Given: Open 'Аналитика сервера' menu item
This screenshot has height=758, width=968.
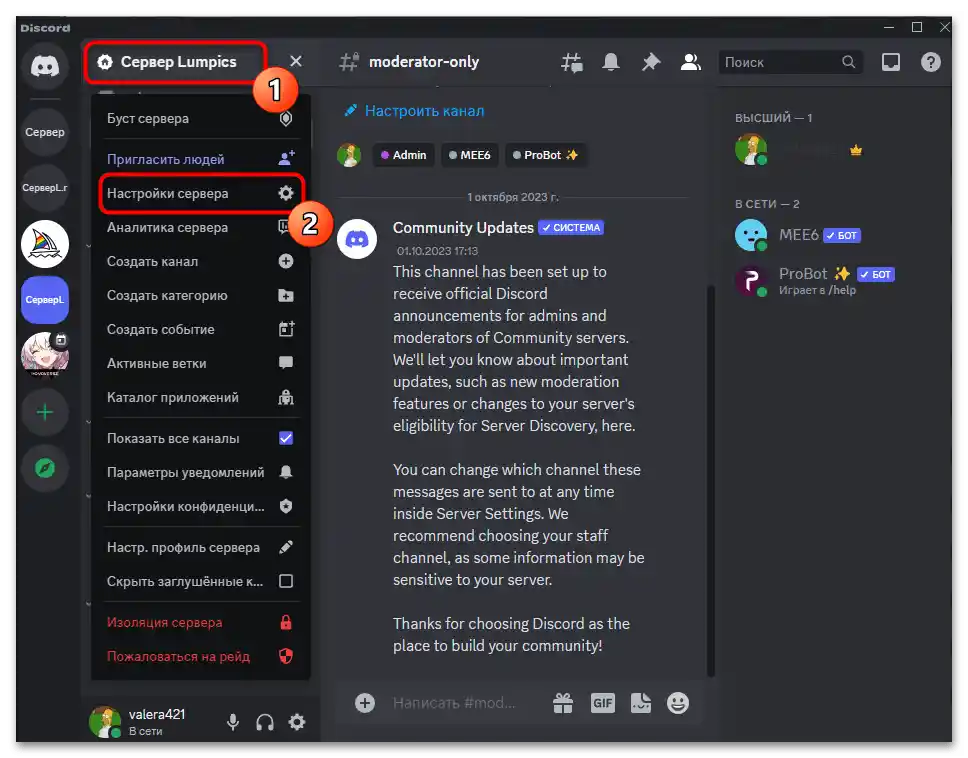Looking at the screenshot, I should pyautogui.click(x=200, y=228).
